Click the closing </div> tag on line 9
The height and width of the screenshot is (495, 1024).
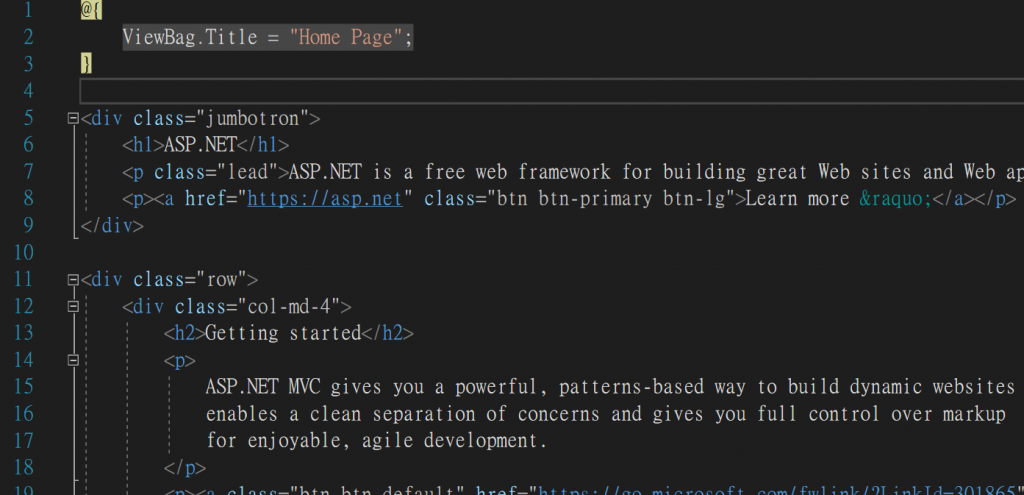111,226
